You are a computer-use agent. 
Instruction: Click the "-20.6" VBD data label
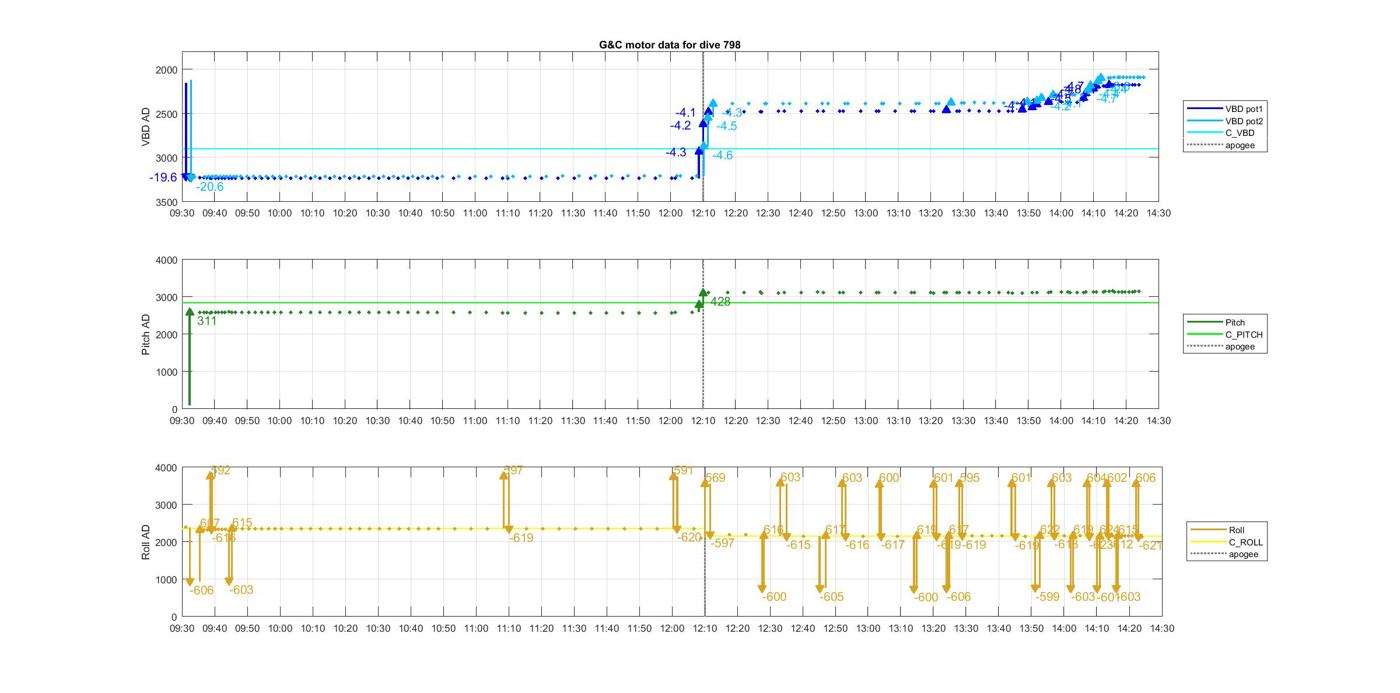coord(210,187)
